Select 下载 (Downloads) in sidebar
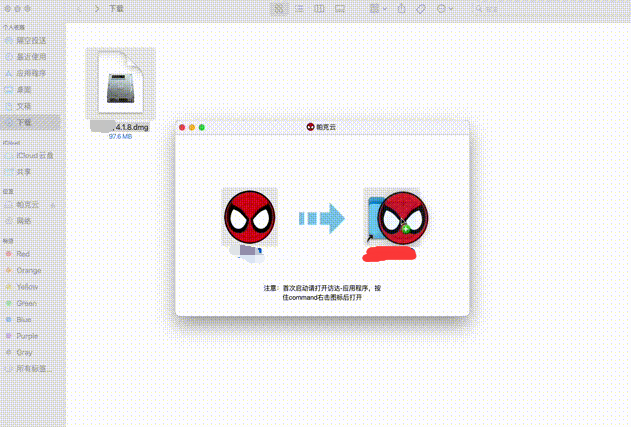Viewport: 631px width, 427px height. pyautogui.click(x=31, y=123)
